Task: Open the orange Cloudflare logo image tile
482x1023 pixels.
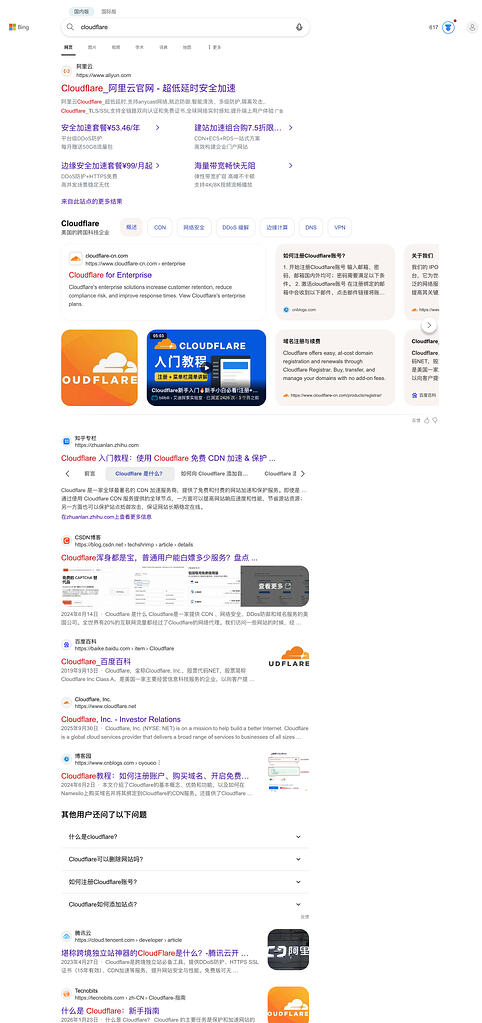Action: tap(99, 367)
